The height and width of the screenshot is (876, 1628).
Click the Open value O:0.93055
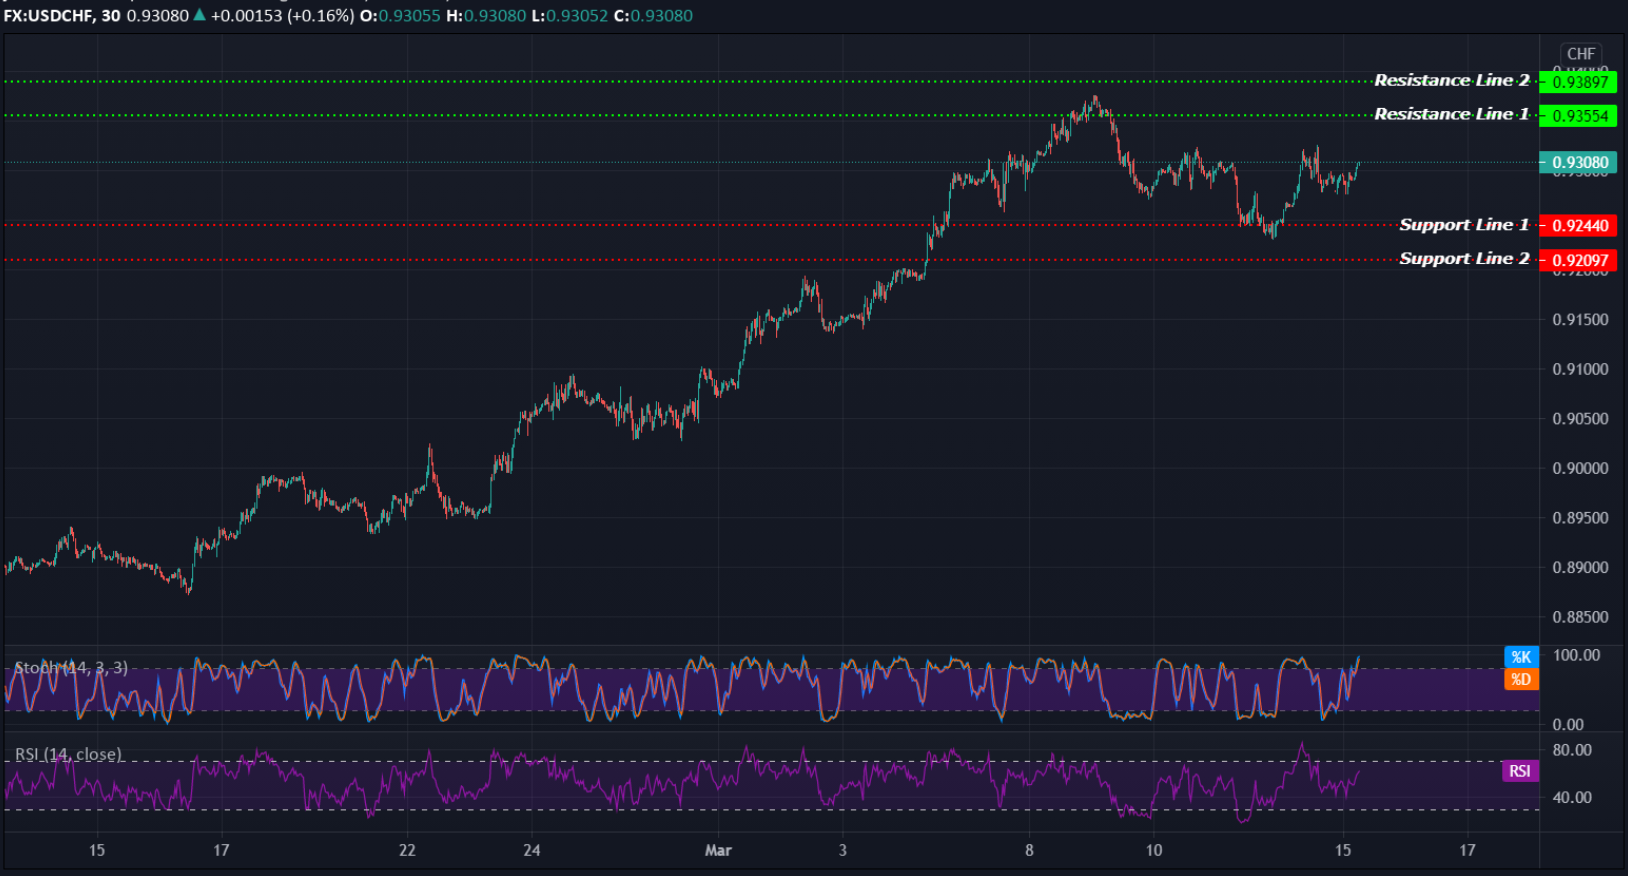[400, 16]
